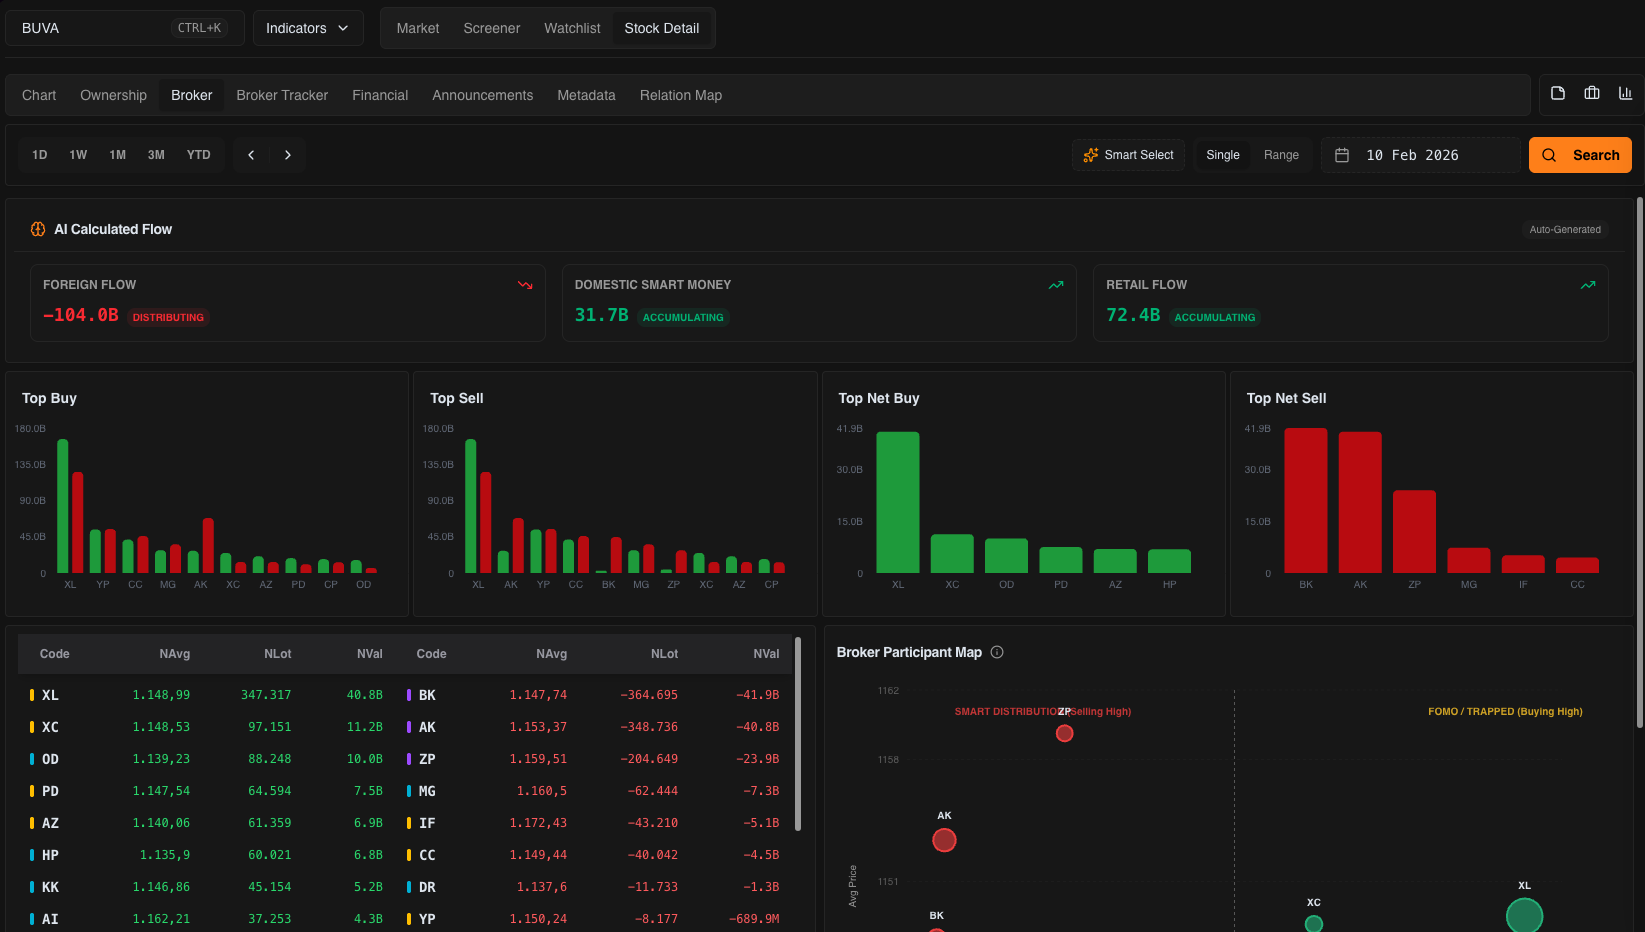Click the sticky note icon in top-right toolbar
This screenshot has width=1645, height=932.
[1557, 93]
